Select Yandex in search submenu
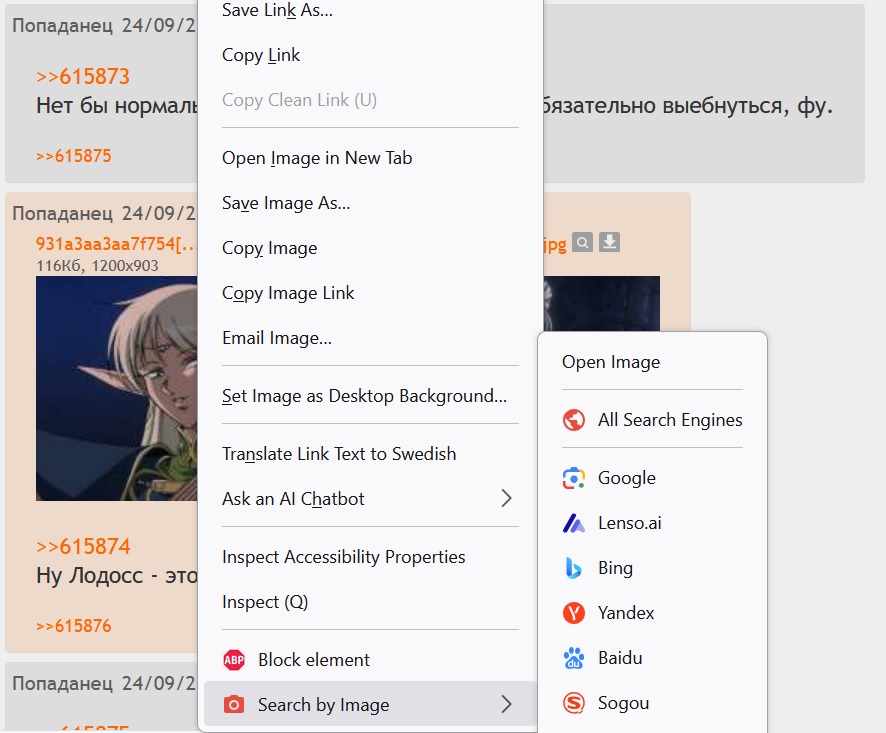The width and height of the screenshot is (886, 733). [x=653, y=613]
